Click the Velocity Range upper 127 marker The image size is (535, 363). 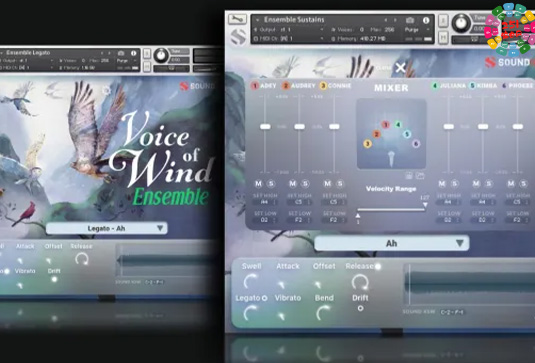[425, 205]
